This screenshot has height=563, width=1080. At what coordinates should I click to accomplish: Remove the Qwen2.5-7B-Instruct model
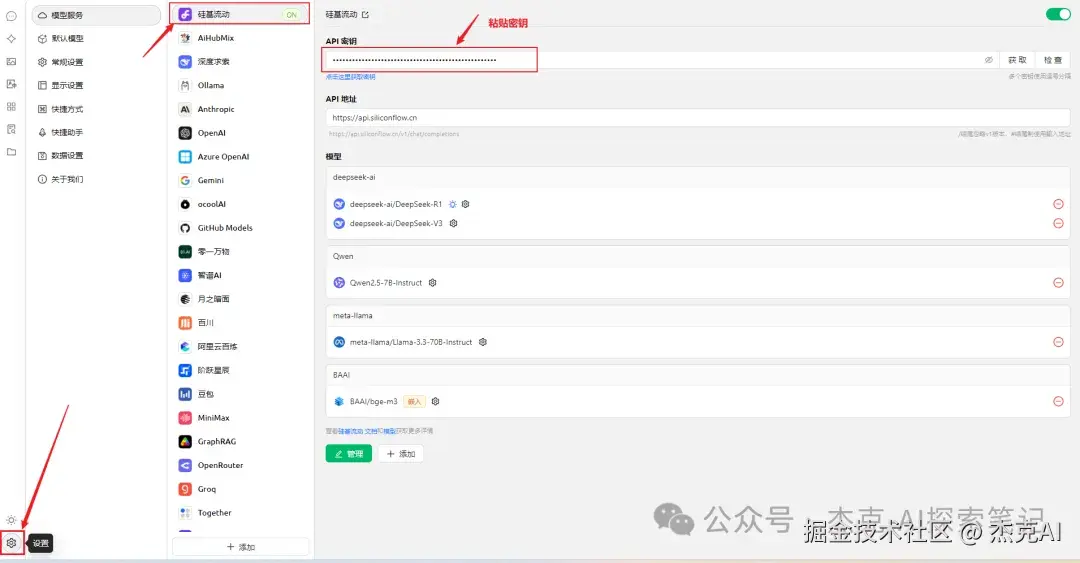[1059, 283]
